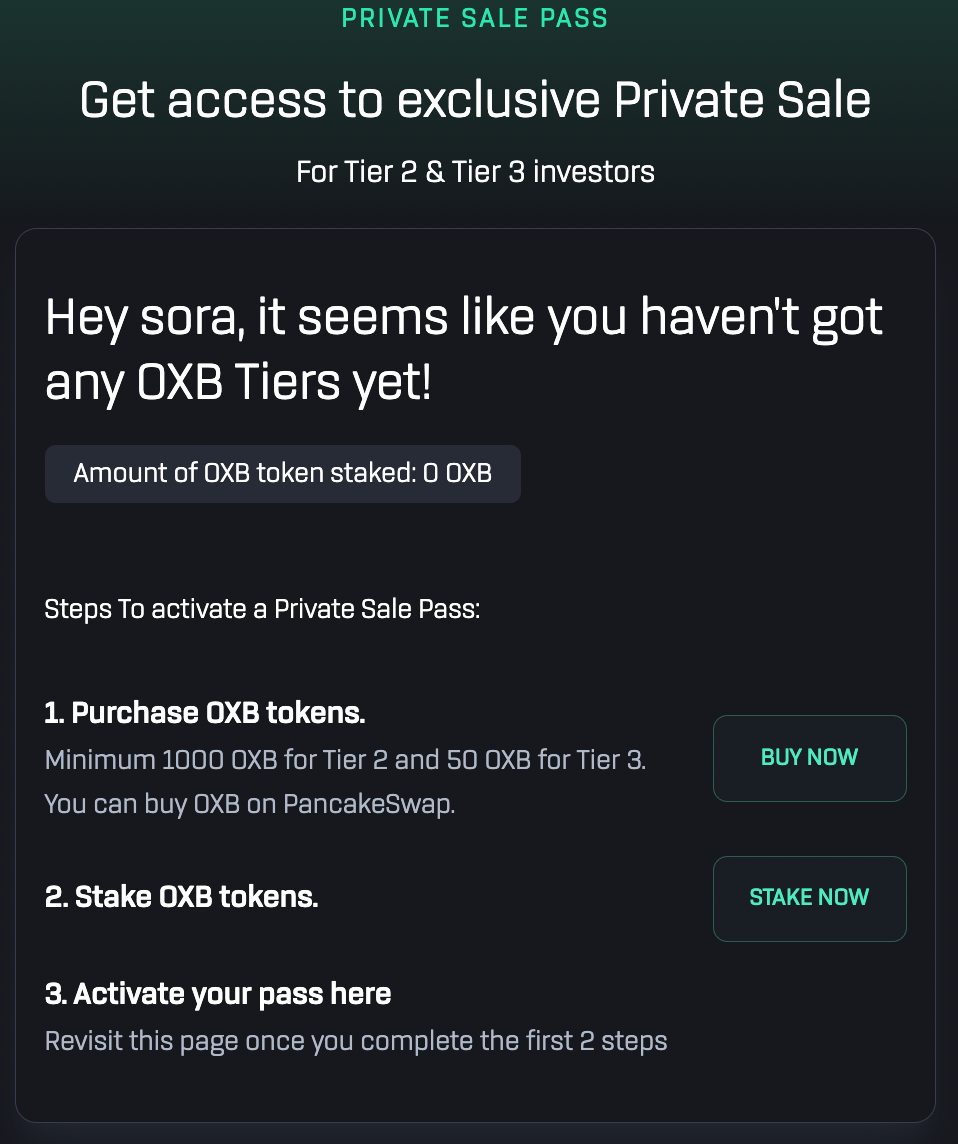This screenshot has width=958, height=1144.
Task: Select the "1. Purchase OXB tokens." step title
Action: click(x=205, y=713)
